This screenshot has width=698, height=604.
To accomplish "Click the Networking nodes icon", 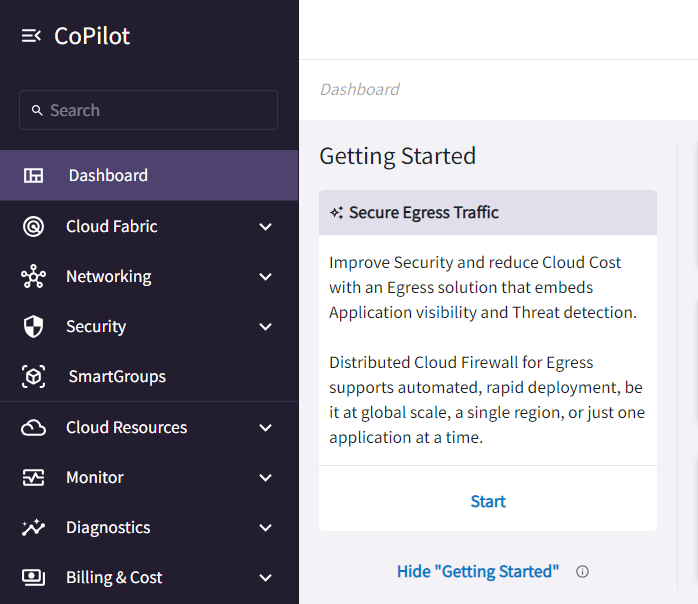I will (x=33, y=277).
